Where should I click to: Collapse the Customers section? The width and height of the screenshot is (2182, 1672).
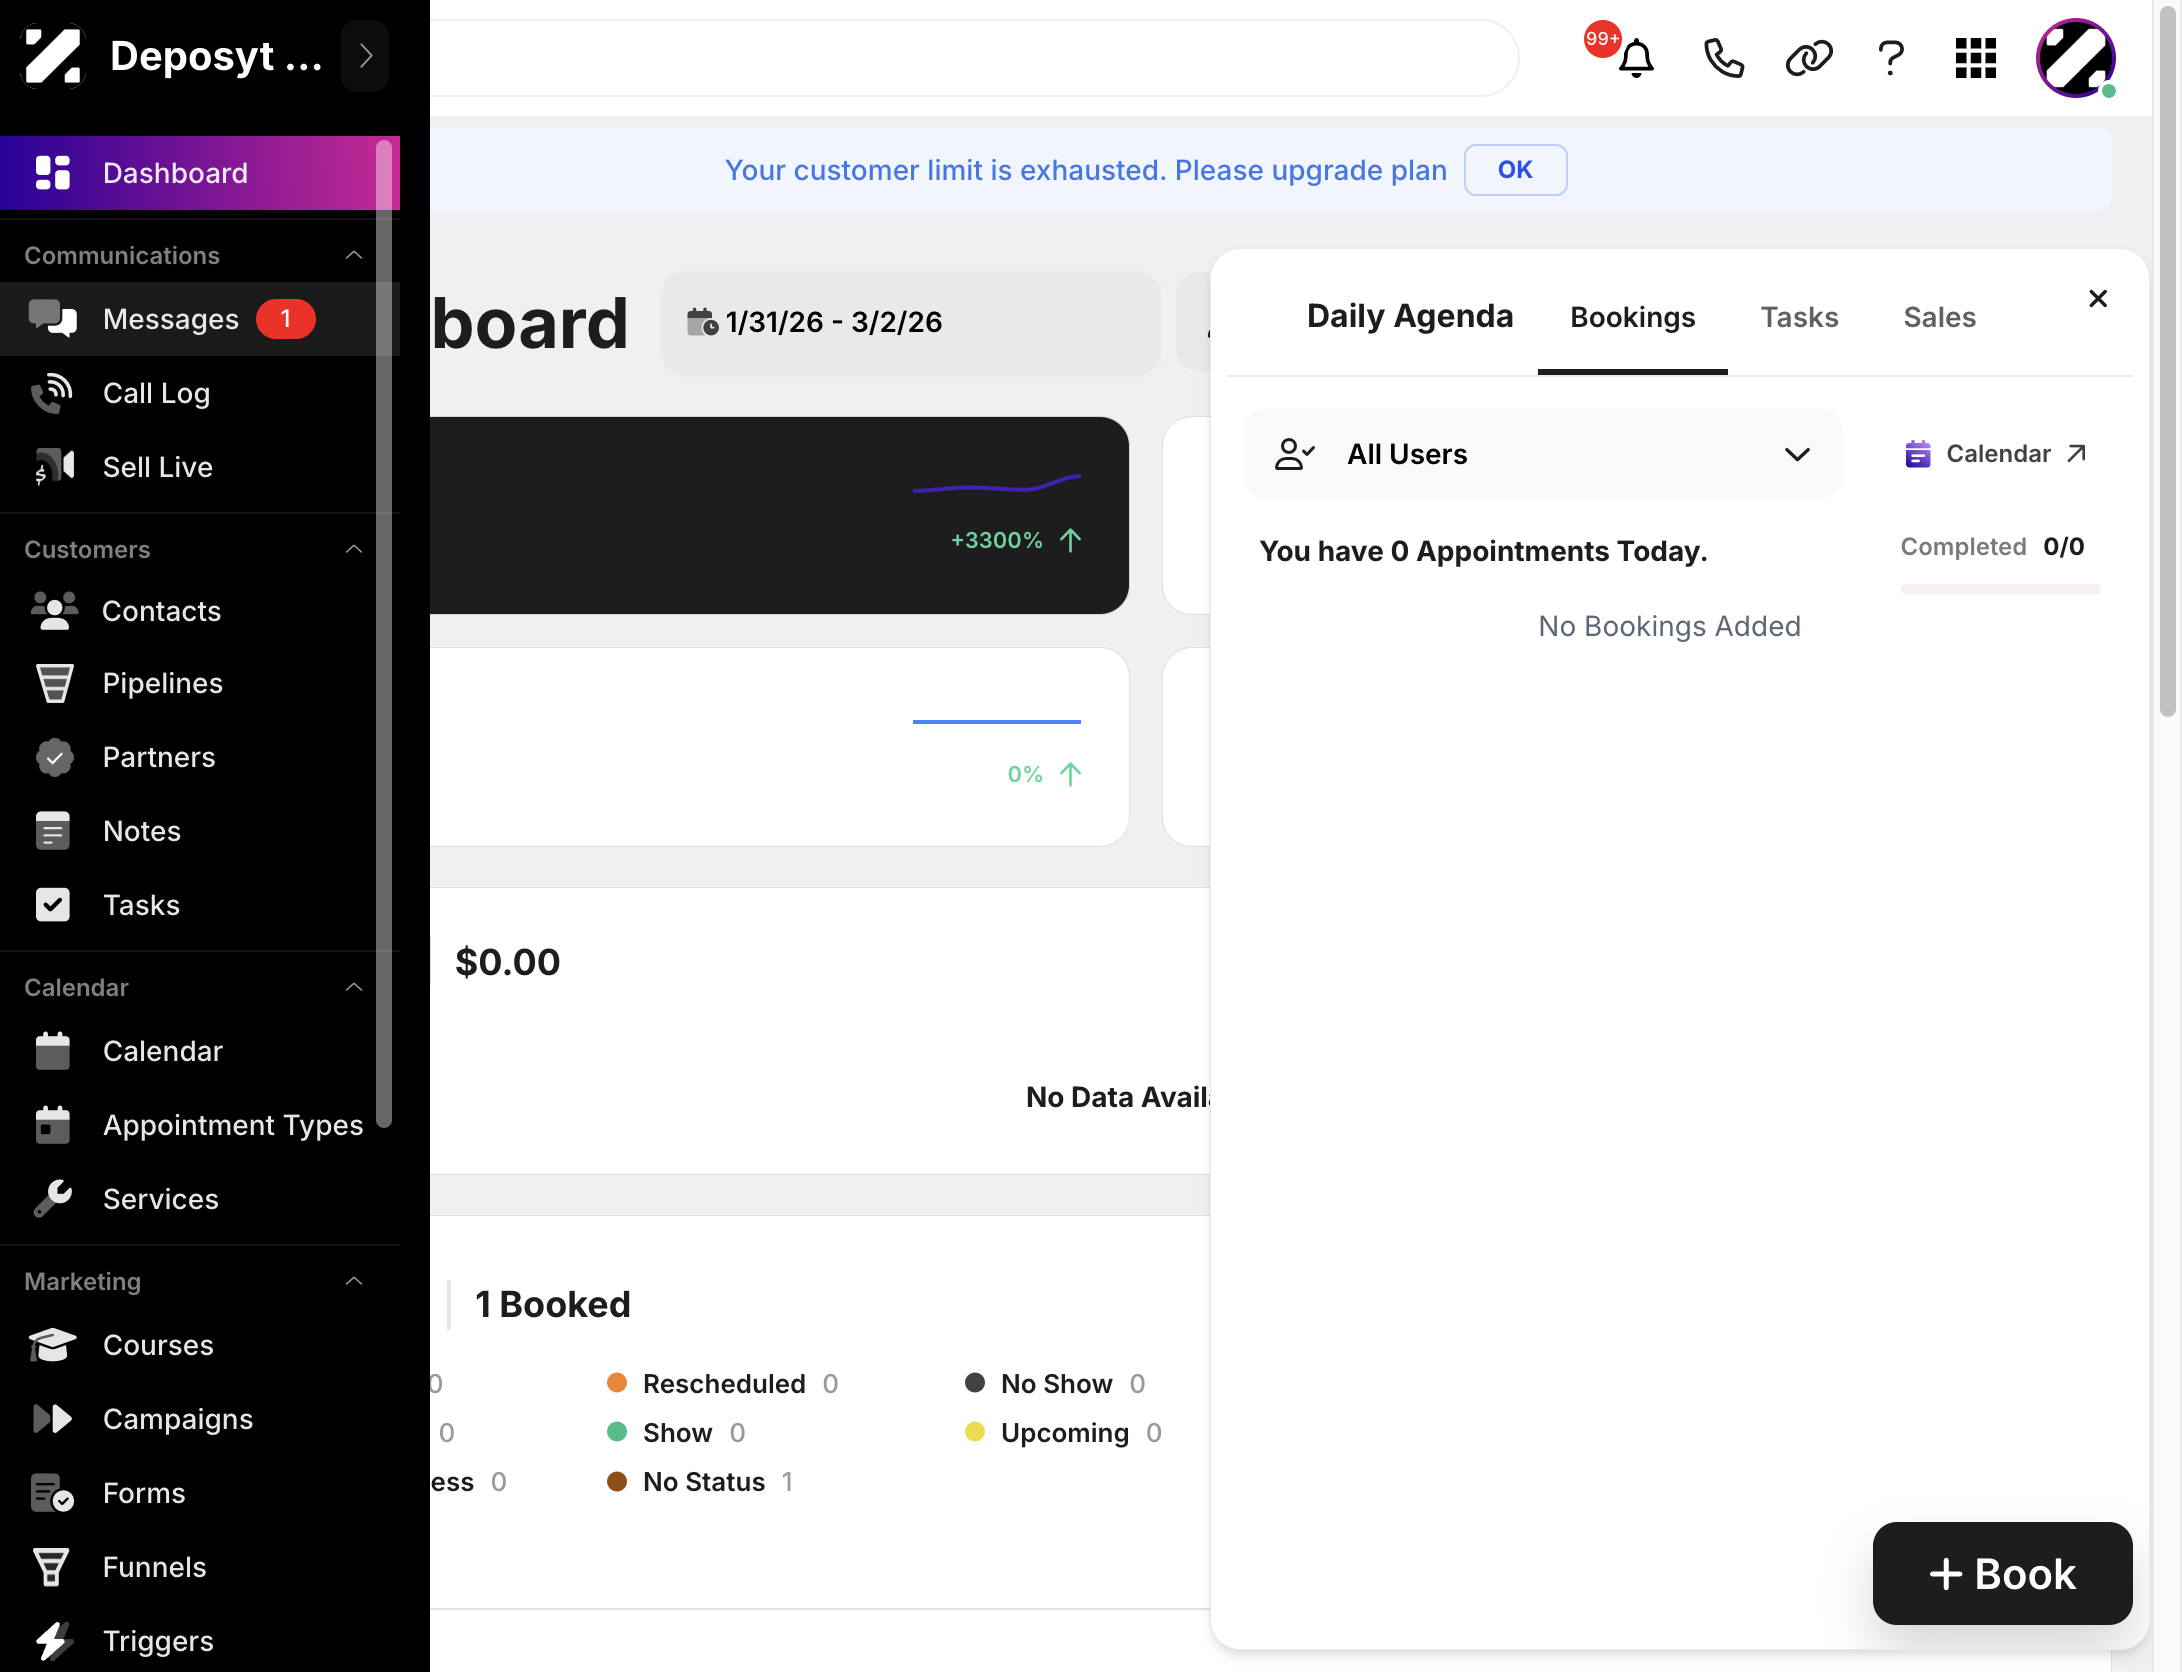(354, 549)
